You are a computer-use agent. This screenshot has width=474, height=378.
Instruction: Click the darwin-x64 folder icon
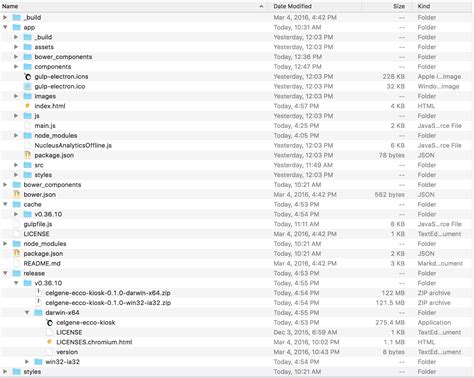[39, 313]
